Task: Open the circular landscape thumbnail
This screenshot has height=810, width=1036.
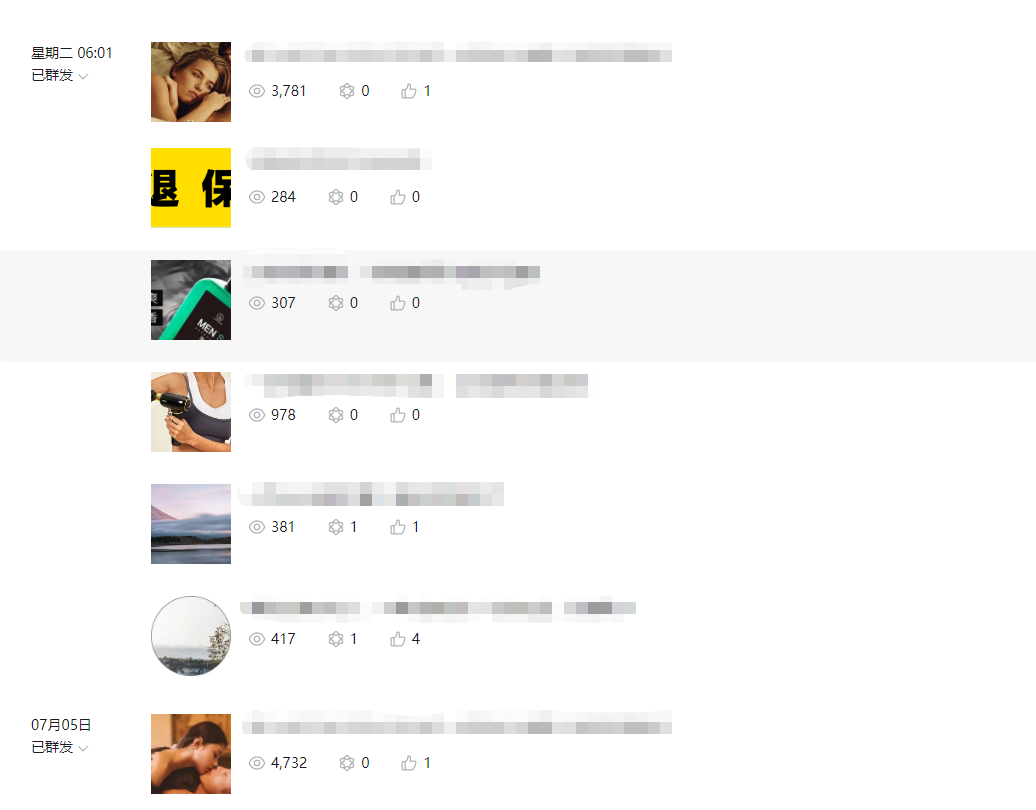Action: 191,636
